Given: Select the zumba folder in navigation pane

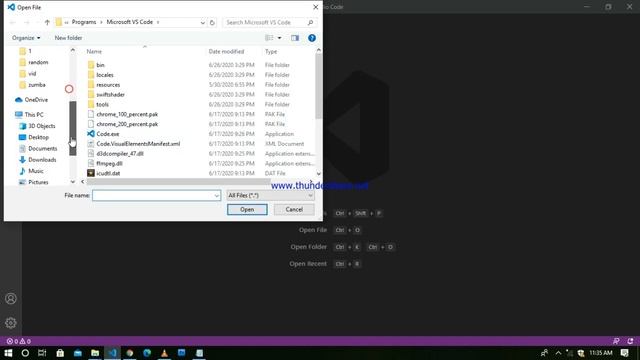Looking at the screenshot, I should [32, 85].
